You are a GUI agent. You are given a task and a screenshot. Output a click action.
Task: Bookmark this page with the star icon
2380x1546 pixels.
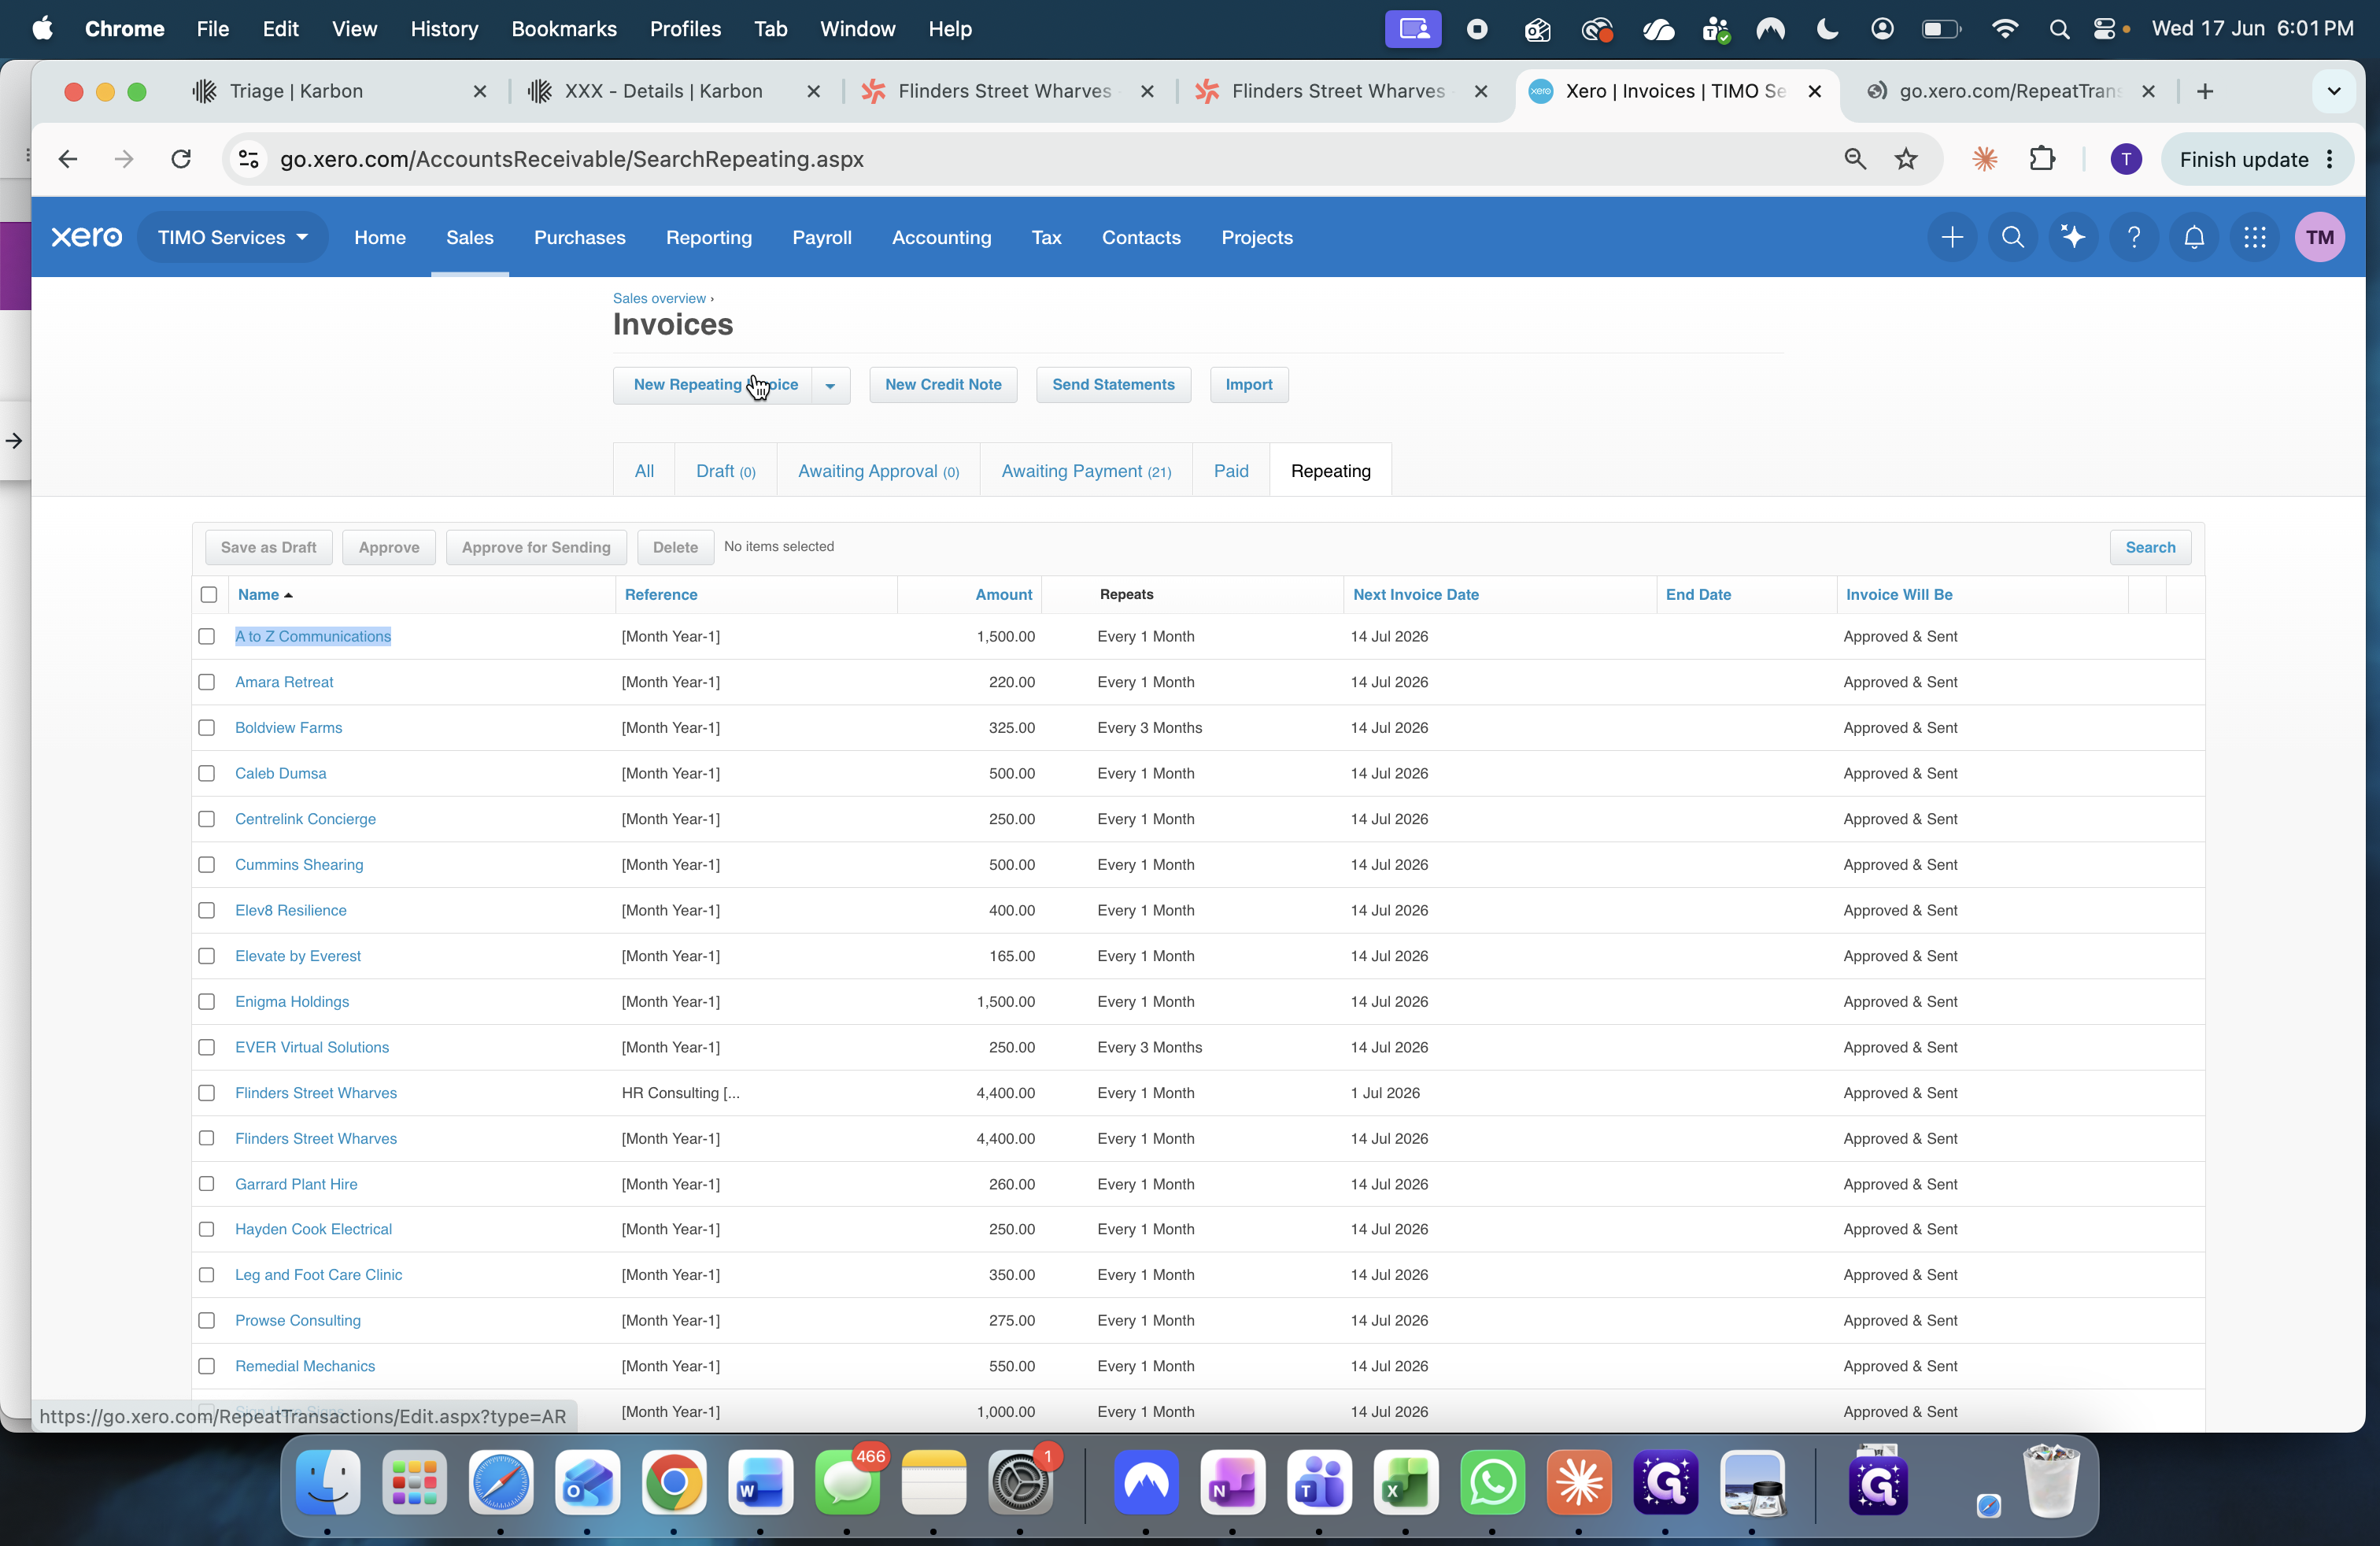tap(1906, 159)
